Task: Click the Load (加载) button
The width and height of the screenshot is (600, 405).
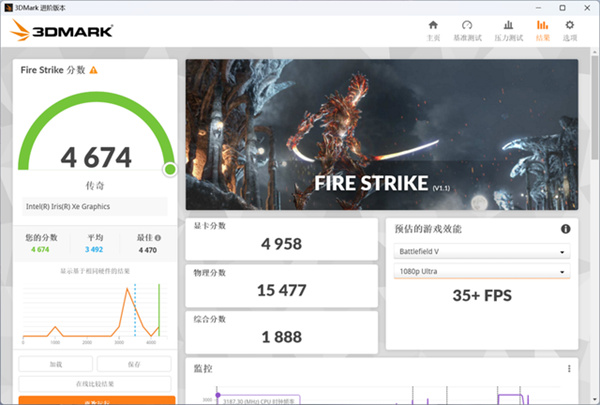Action: click(x=55, y=364)
